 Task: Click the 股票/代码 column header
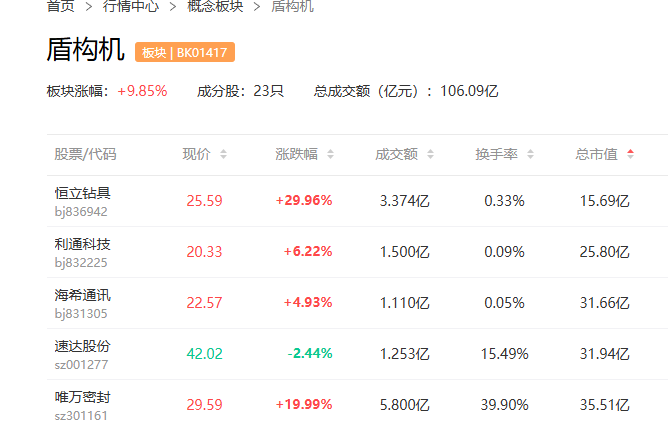(x=85, y=154)
